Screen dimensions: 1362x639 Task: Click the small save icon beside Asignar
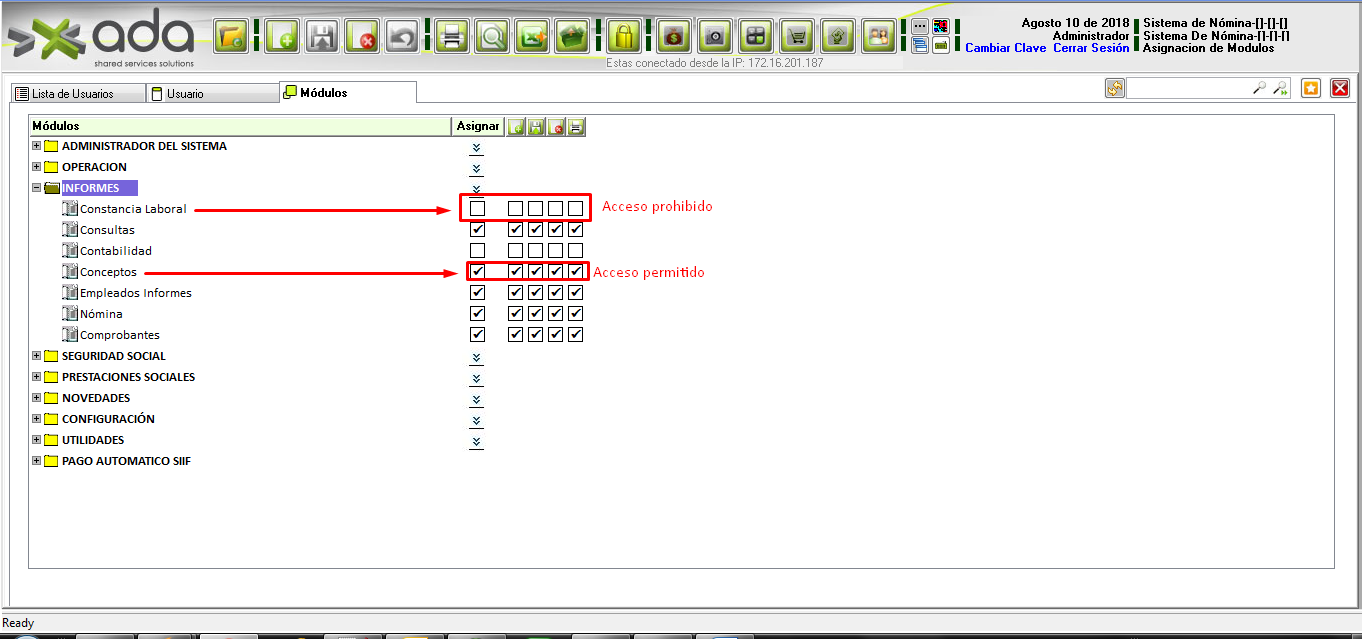pyautogui.click(x=536, y=127)
